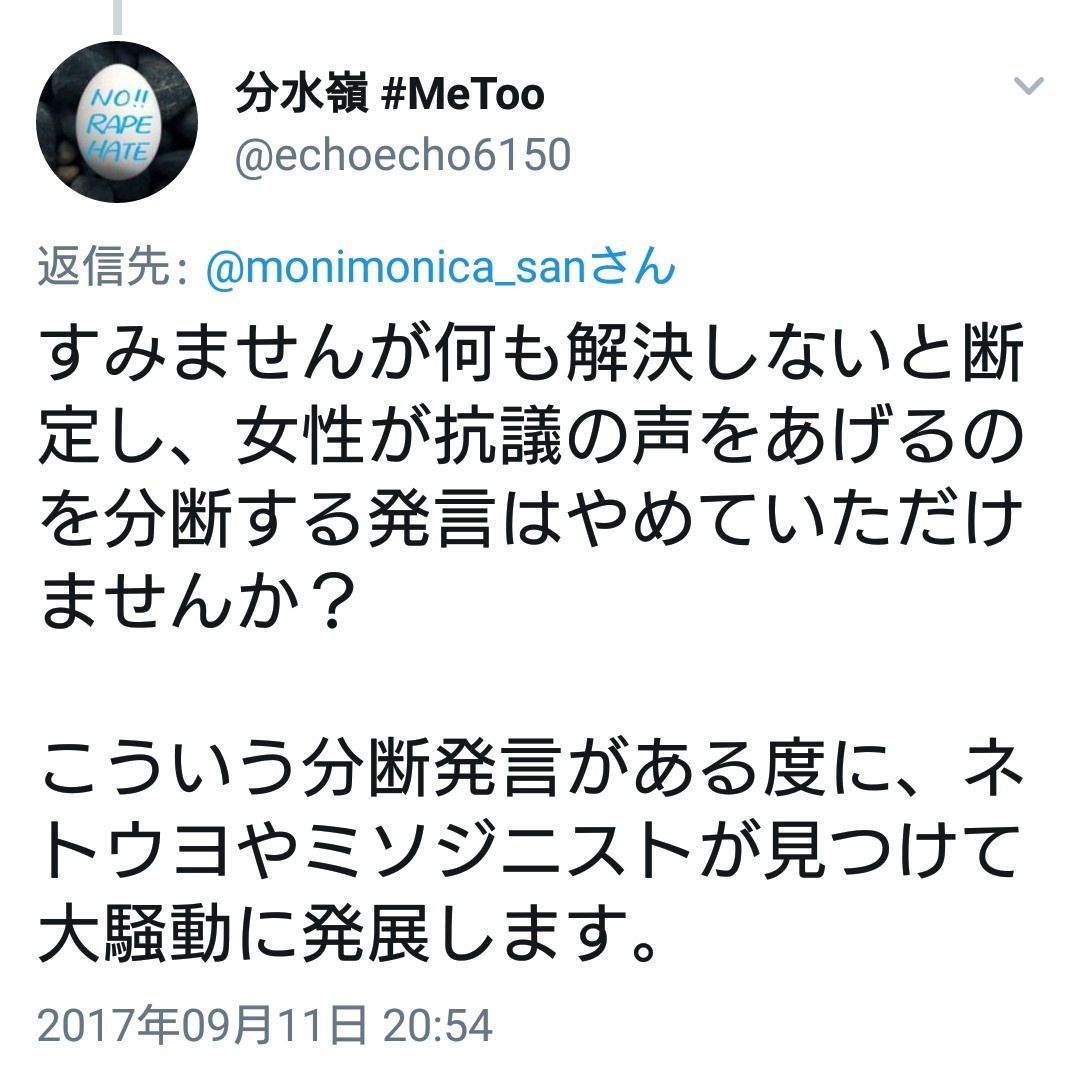Click the NO!! RAPE HATE text on egg
1080x1065 pixels.
[x=119, y=125]
